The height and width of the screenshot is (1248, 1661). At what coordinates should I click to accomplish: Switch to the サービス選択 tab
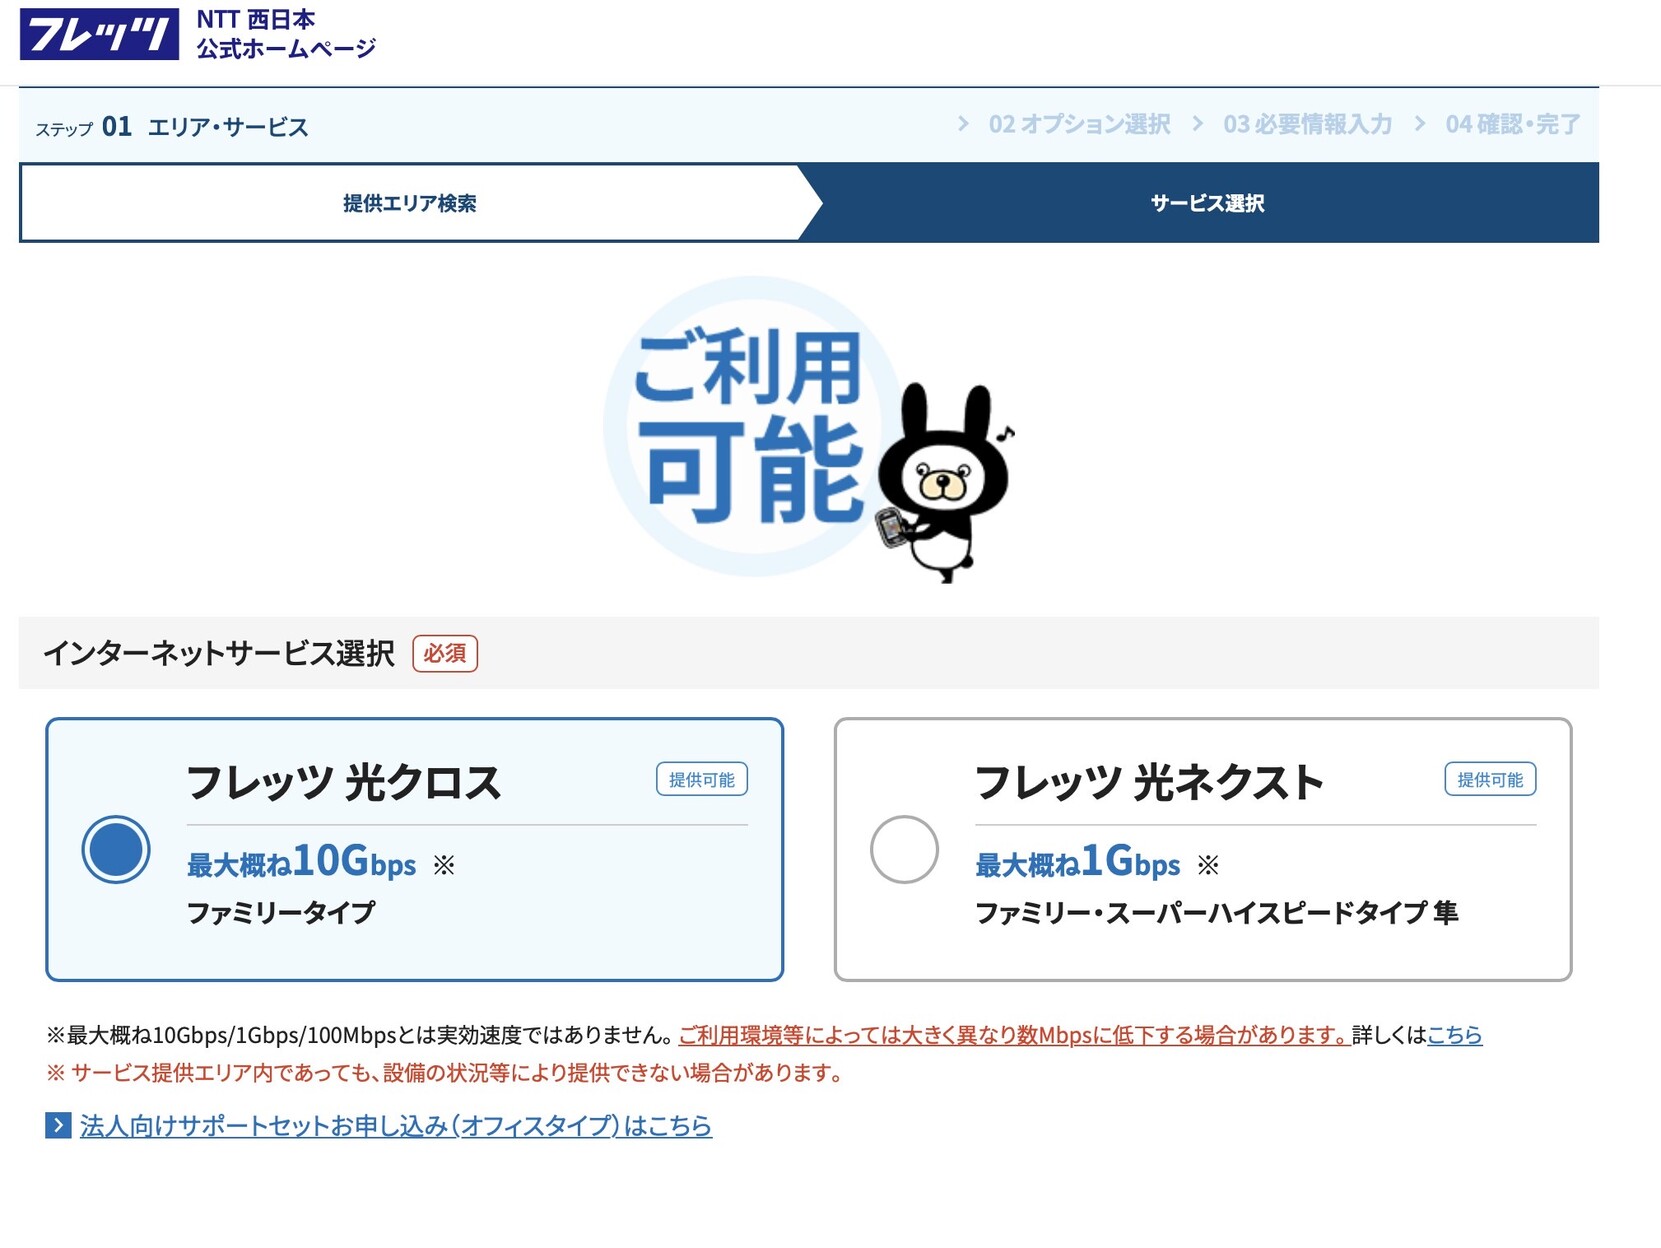point(1207,203)
